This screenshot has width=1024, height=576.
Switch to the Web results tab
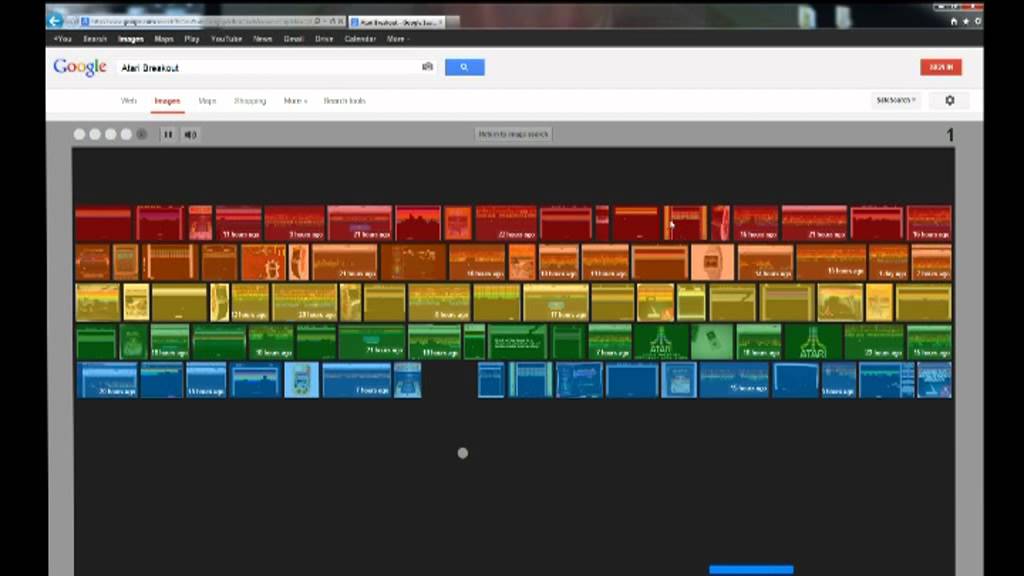(x=129, y=101)
